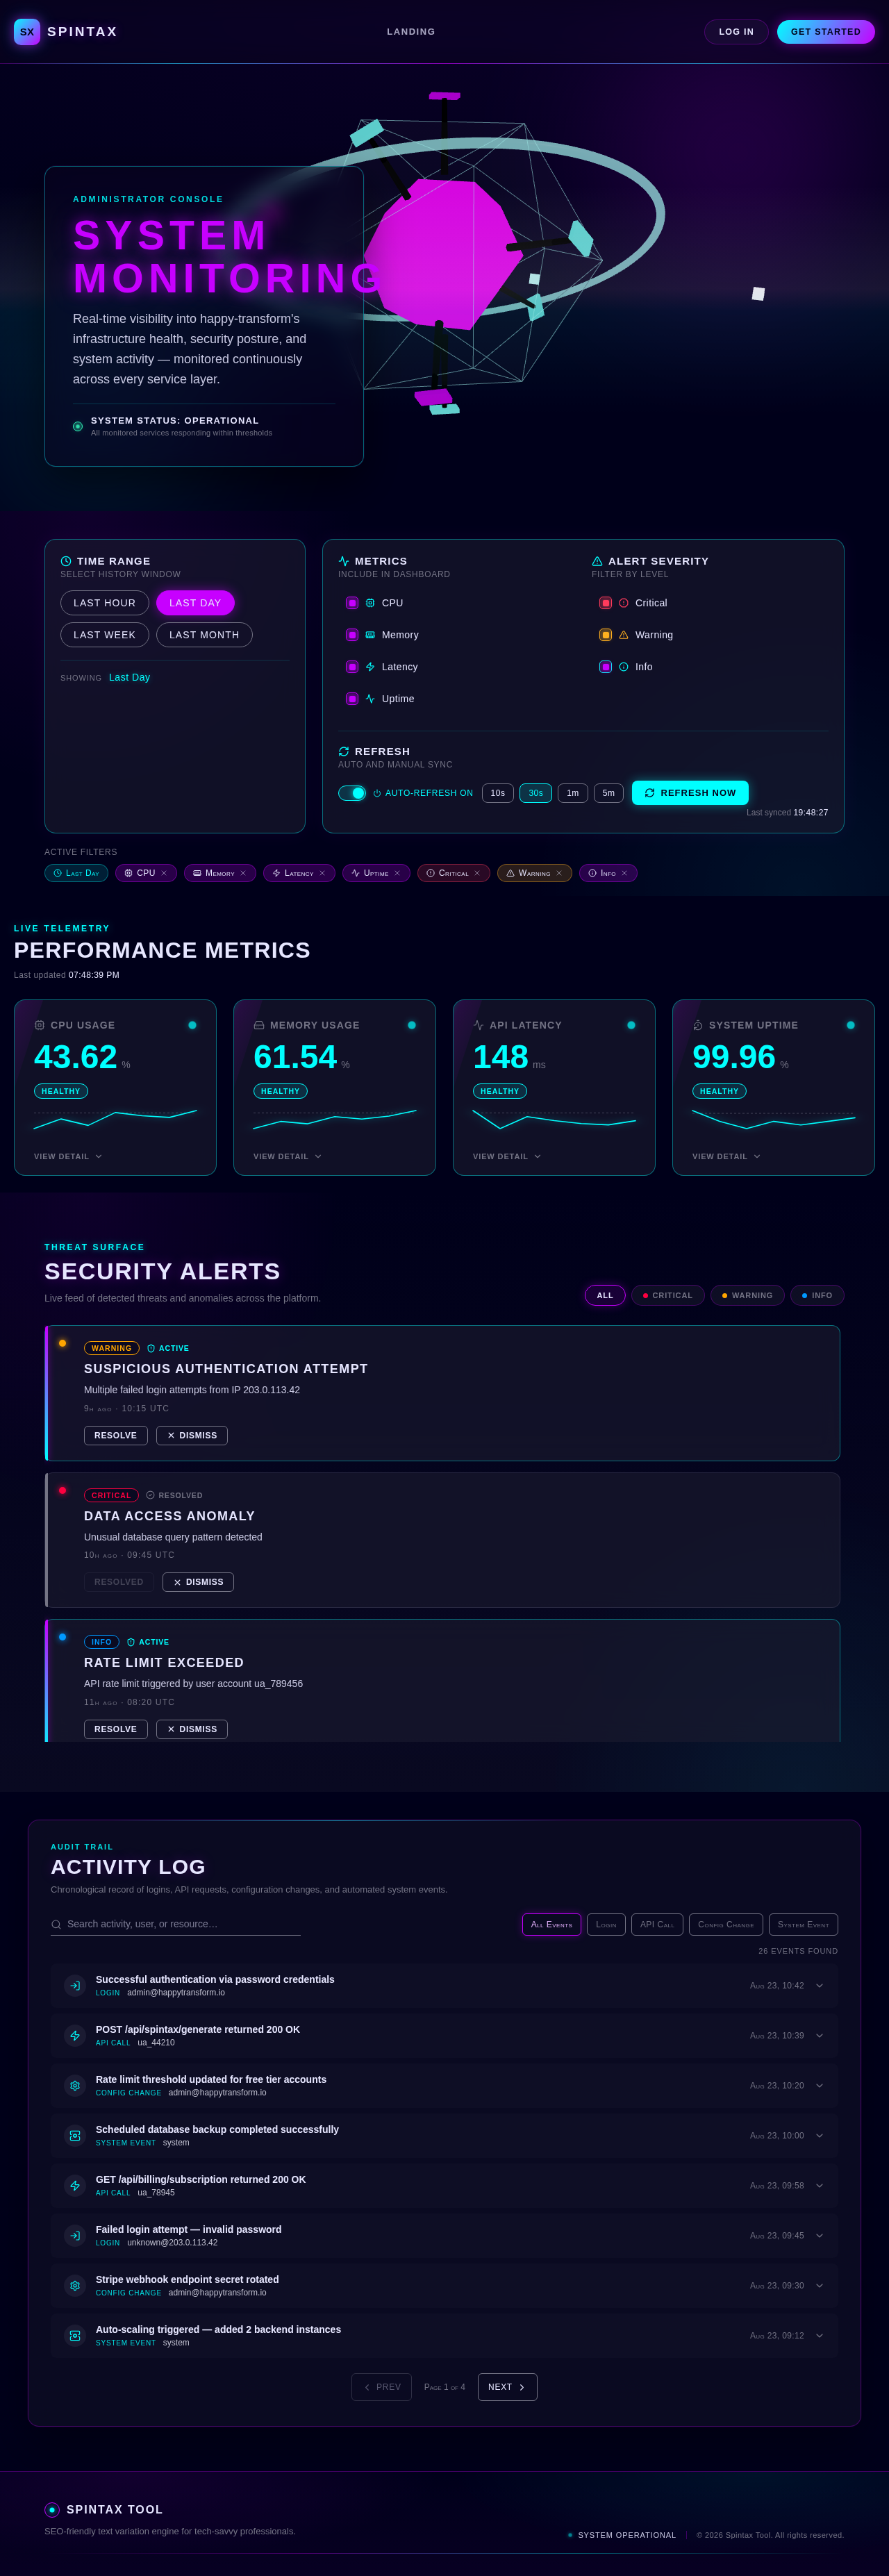This screenshot has width=889, height=2576.
Task: Filter alerts by Warning tab
Action: pyautogui.click(x=748, y=1295)
